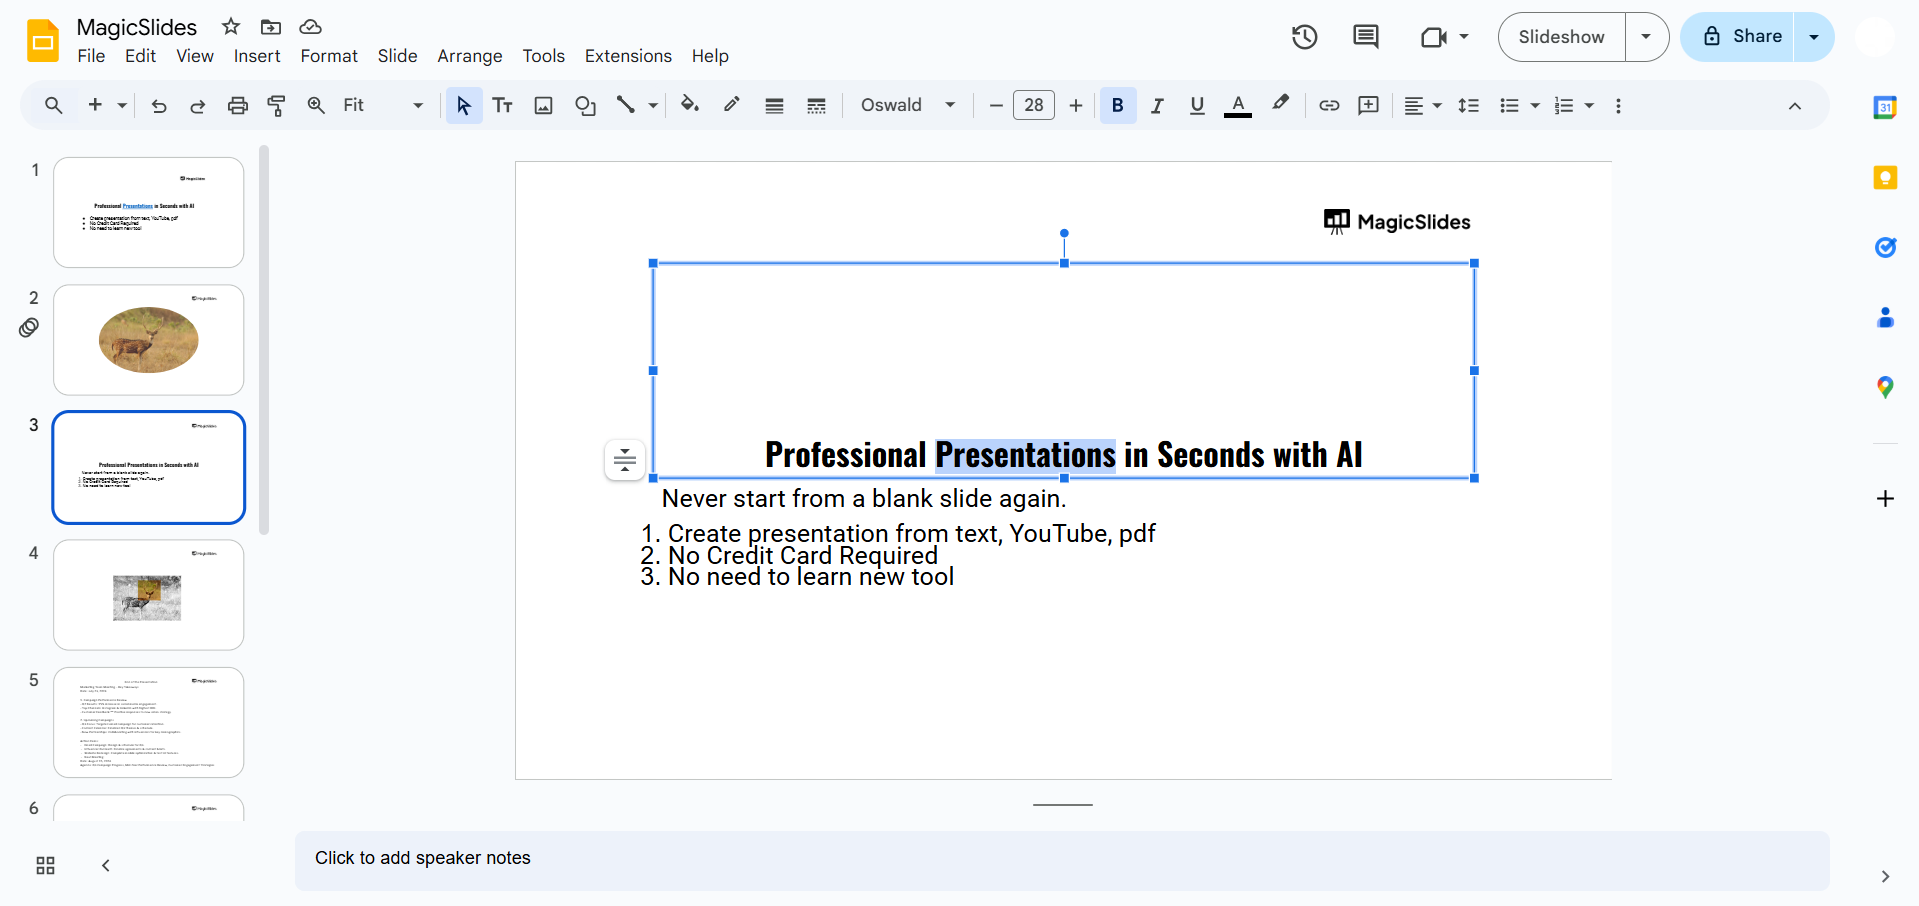Get add-ons with plus button

click(x=1885, y=498)
